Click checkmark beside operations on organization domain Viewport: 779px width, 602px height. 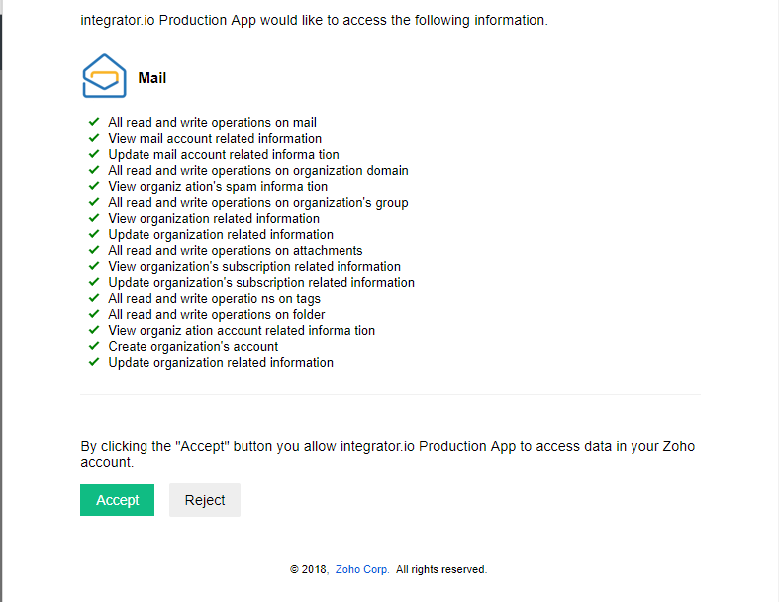[94, 170]
